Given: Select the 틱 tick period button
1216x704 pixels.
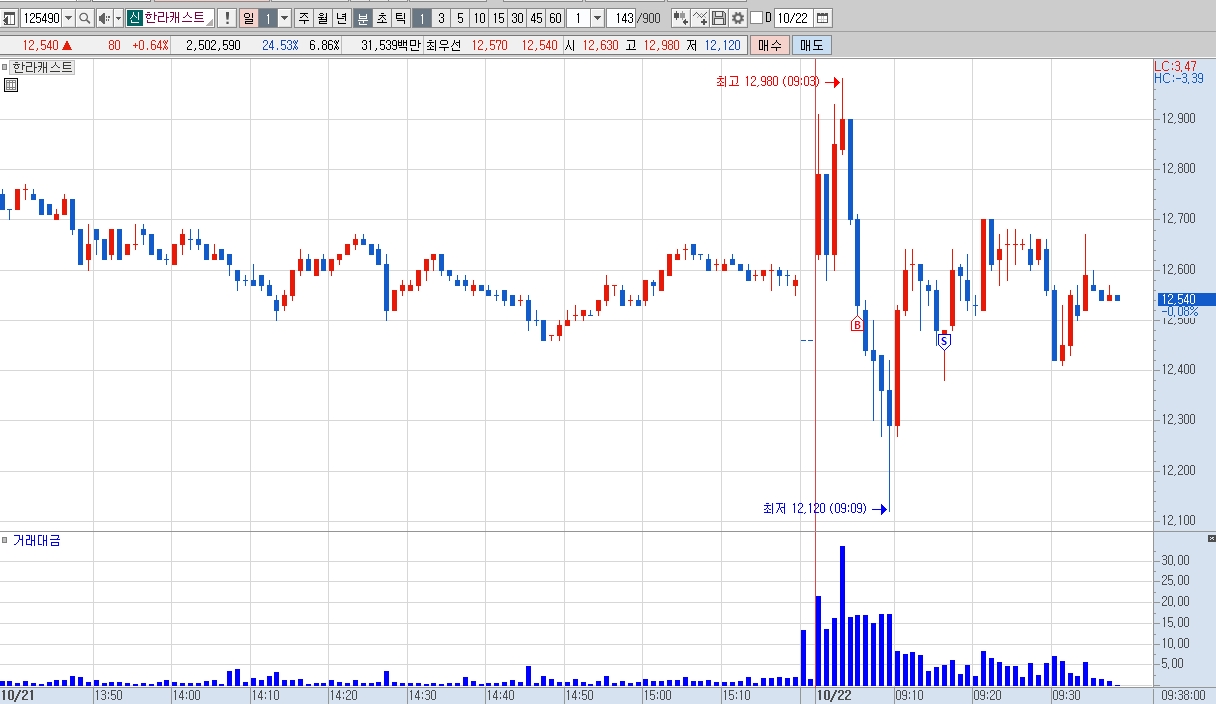Looking at the screenshot, I should [x=401, y=18].
